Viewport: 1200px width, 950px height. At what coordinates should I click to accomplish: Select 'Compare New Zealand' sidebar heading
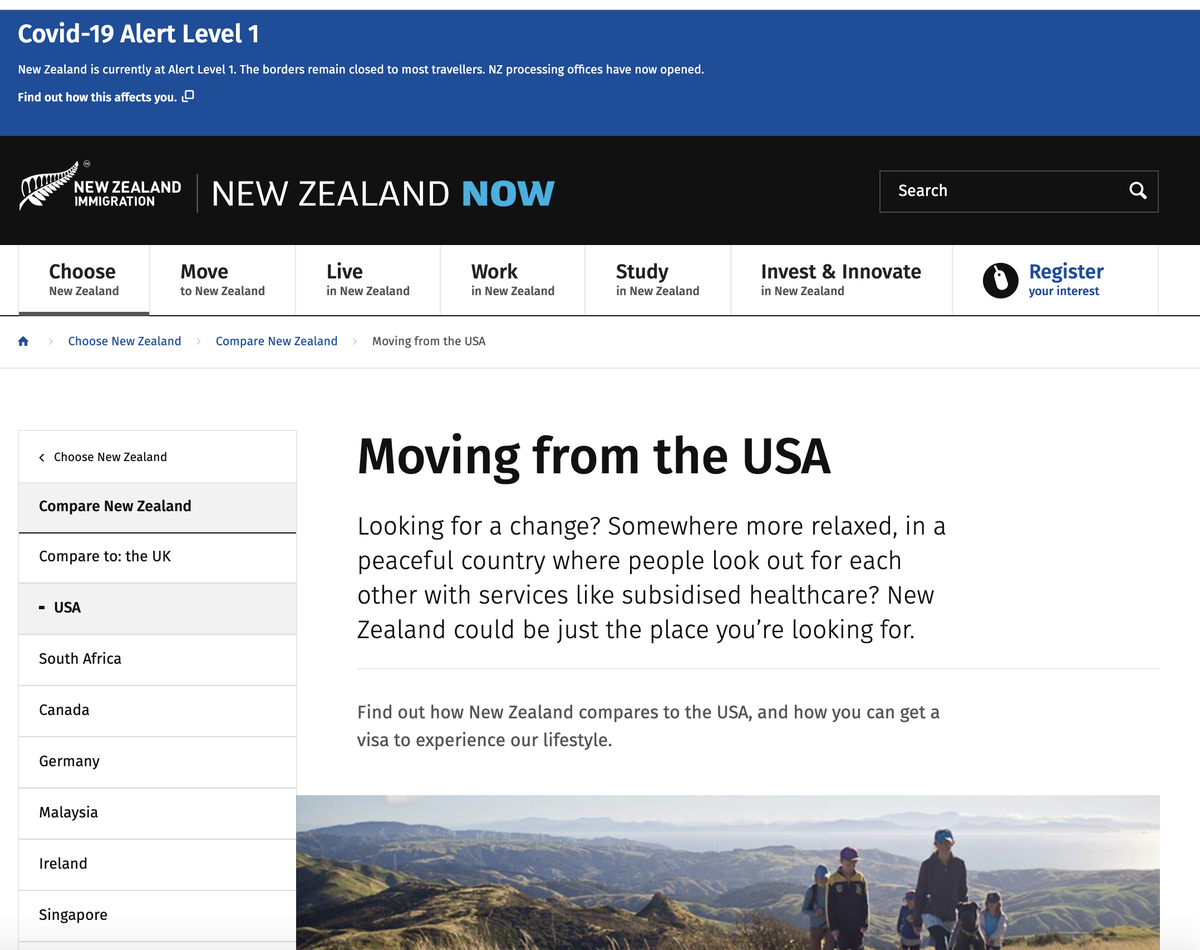[x=157, y=507]
